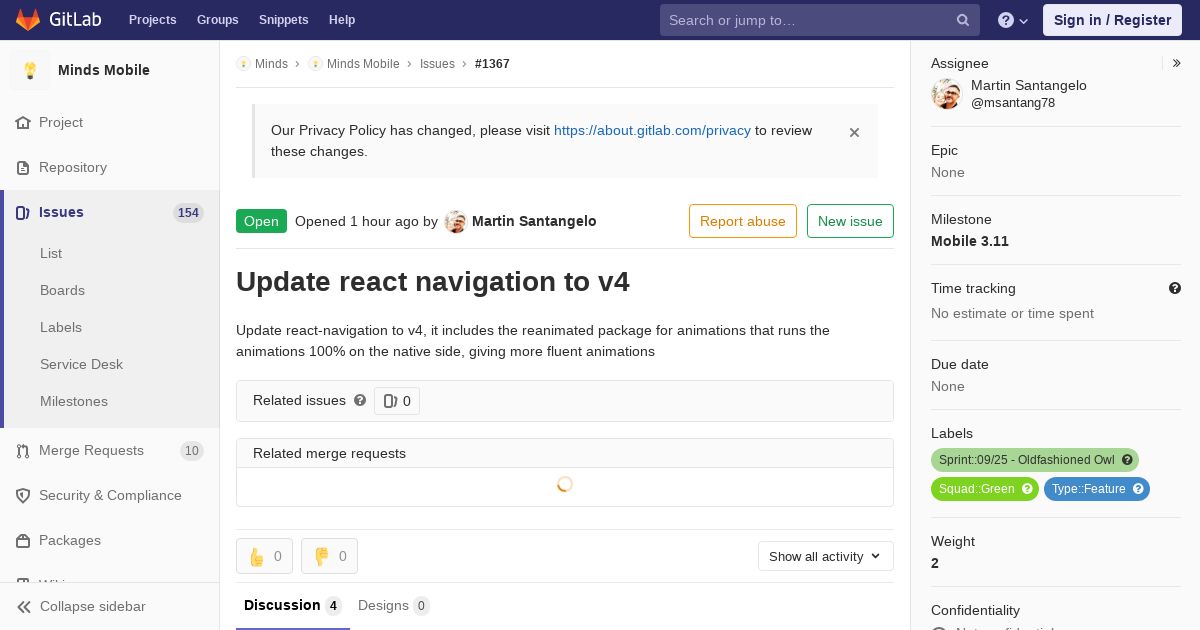This screenshot has width=1200, height=630.
Task: Collapse sidebar using the double-chevron icon
Action: [x=24, y=606]
